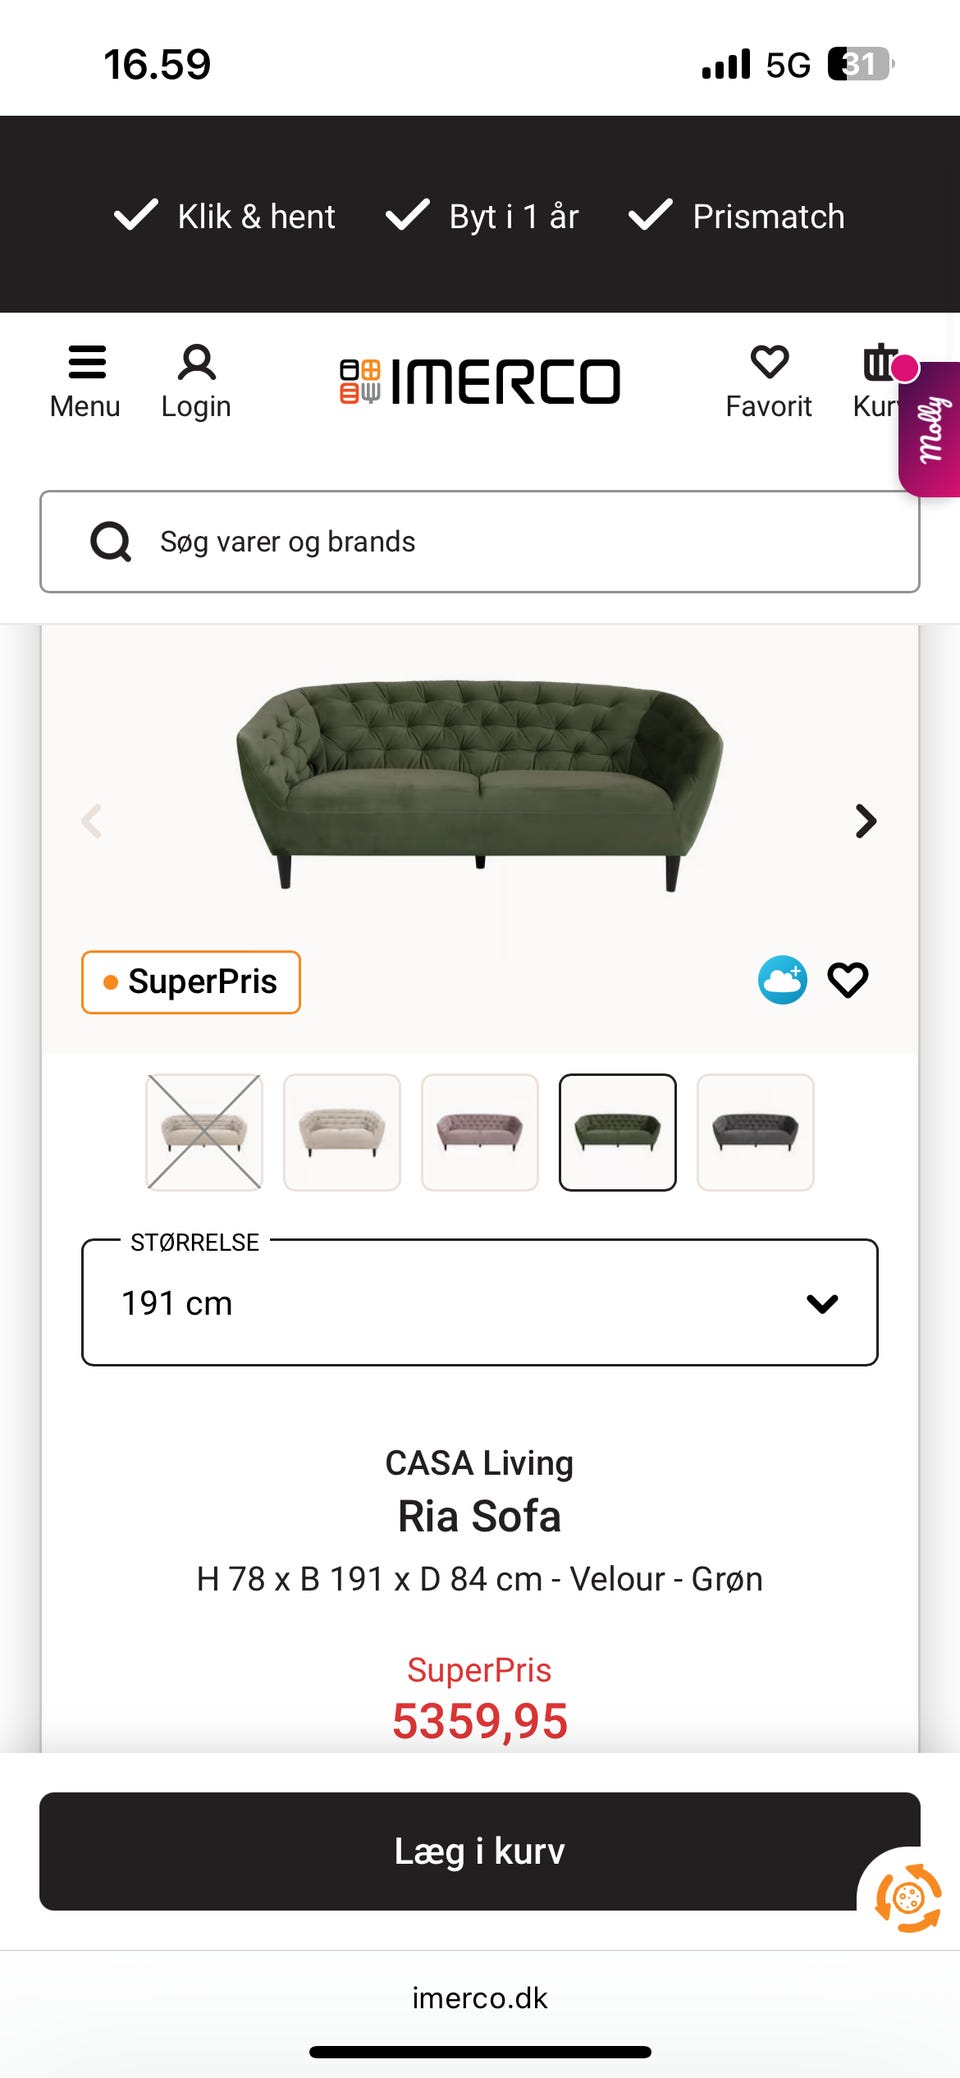Image resolution: width=960 pixels, height=2078 pixels.
Task: Expand the Størrelse 191 cm dropdown
Action: click(x=480, y=1303)
